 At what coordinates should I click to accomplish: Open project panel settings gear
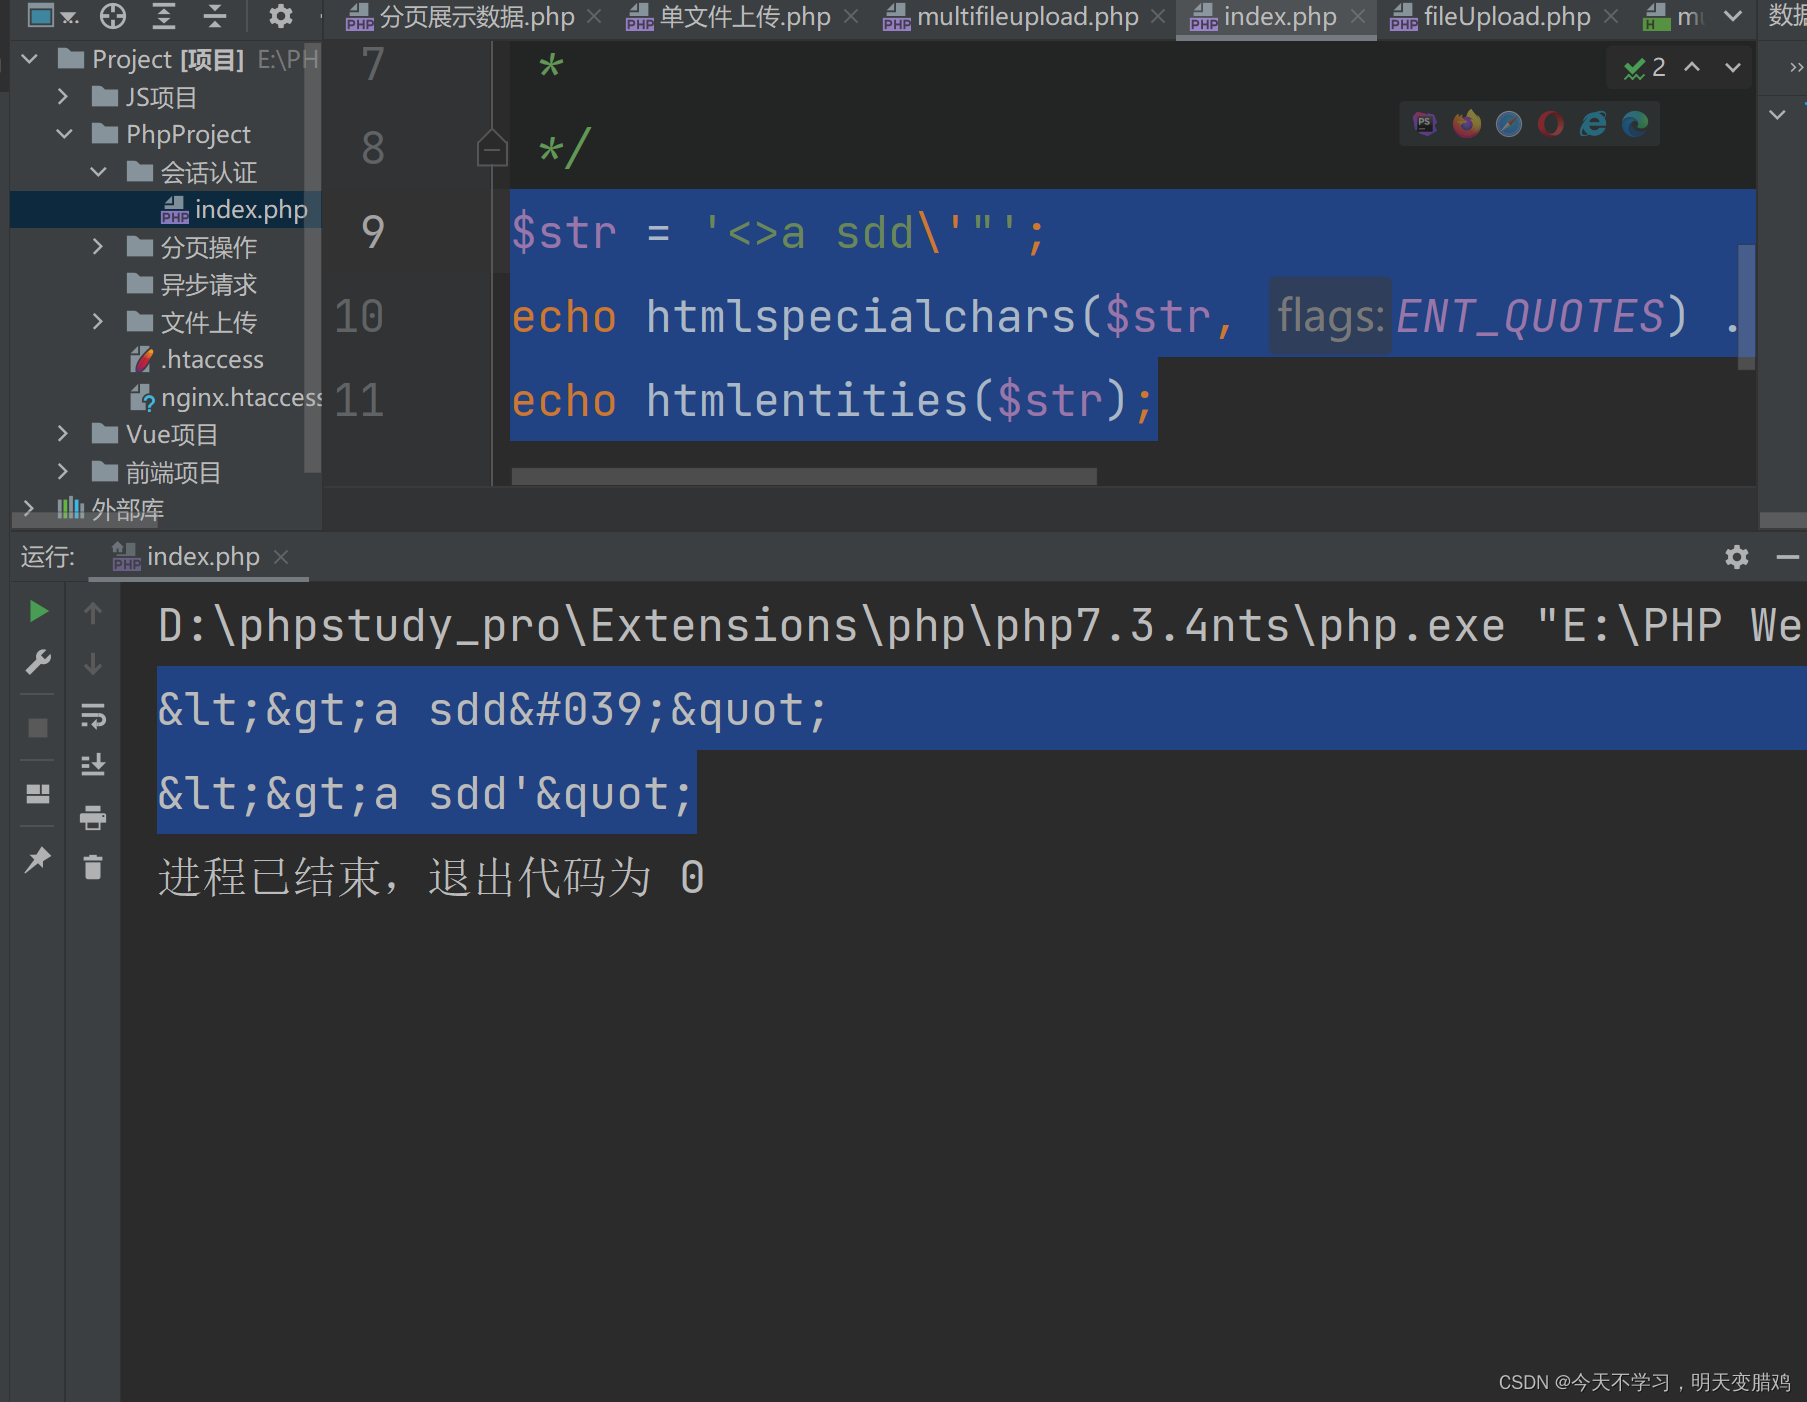(281, 15)
